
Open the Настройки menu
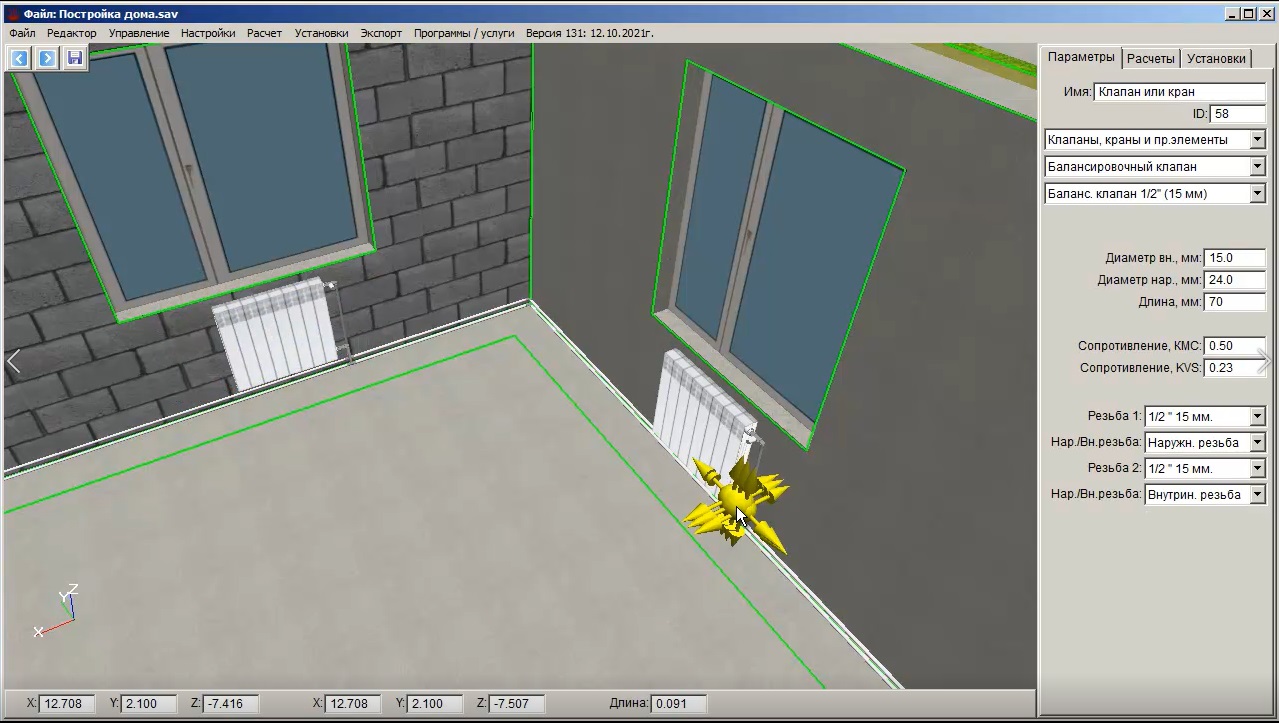208,33
